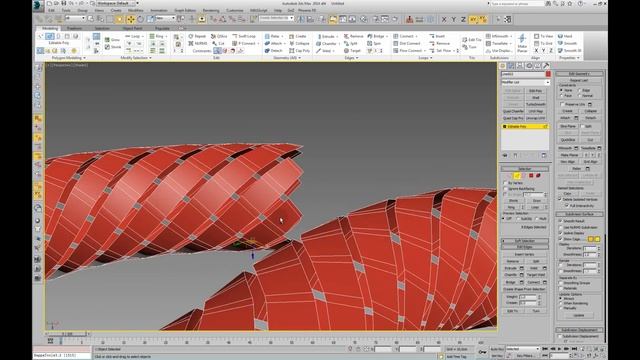The height and width of the screenshot is (360, 640).
Task: Add TurboSmooth modifier button
Action: (536, 104)
